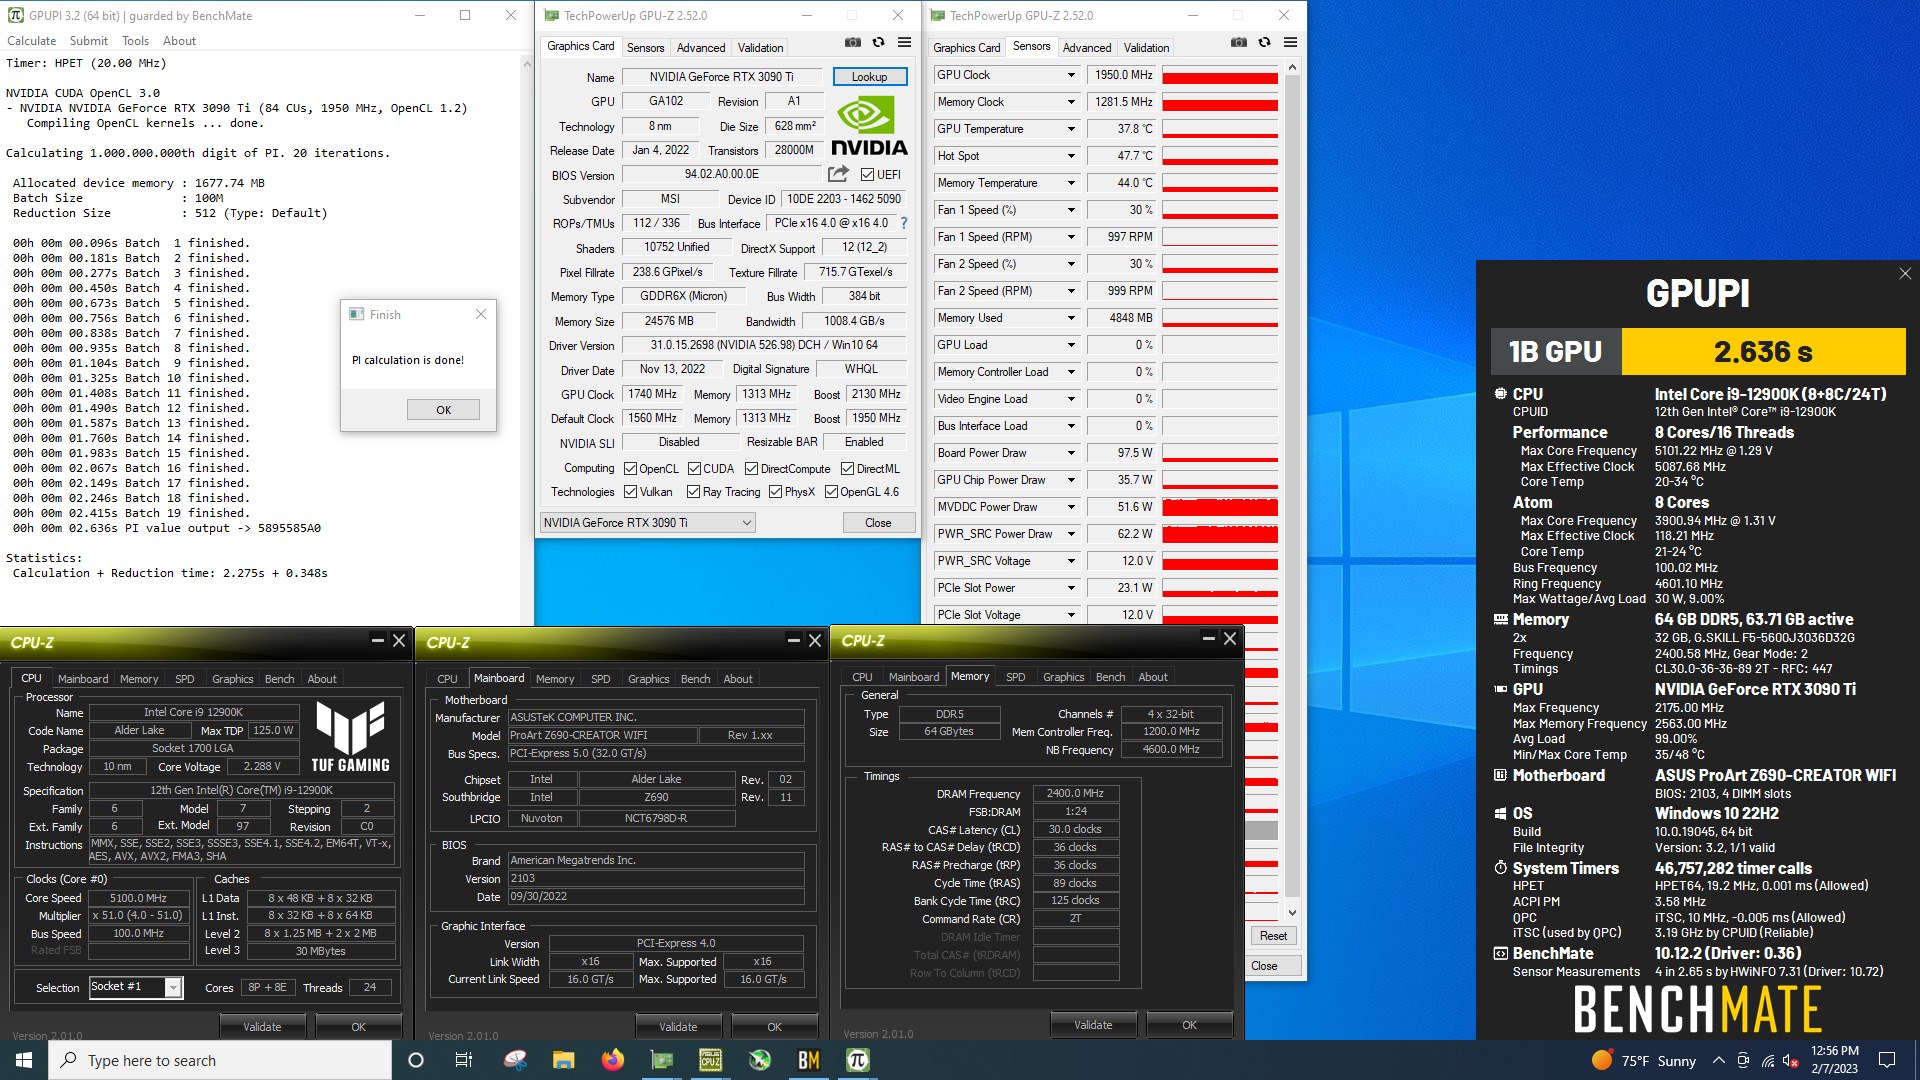Open Task View on the taskbar
This screenshot has width=1920, height=1080.
click(x=464, y=1060)
